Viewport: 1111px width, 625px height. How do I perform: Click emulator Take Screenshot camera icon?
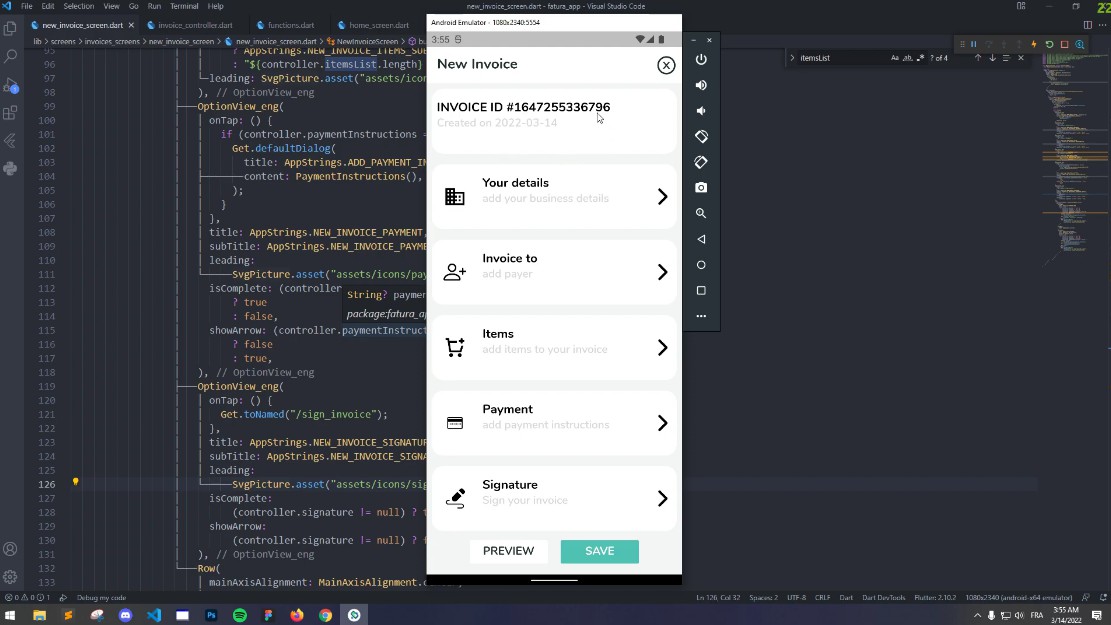pyautogui.click(x=701, y=188)
